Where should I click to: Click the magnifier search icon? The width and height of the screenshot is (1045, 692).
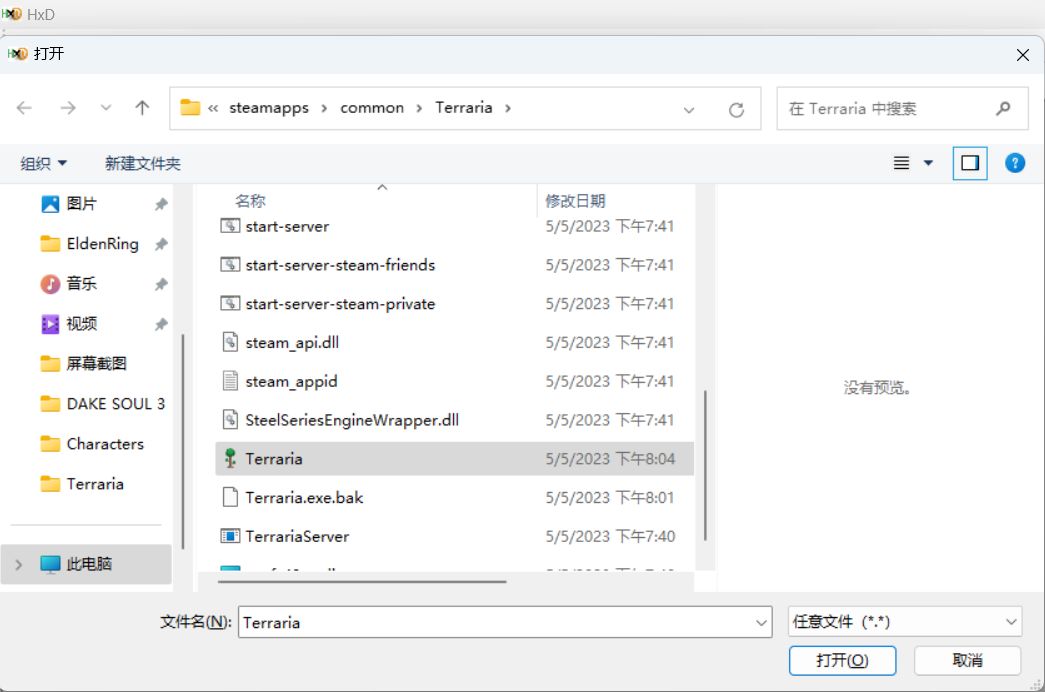coord(1003,108)
